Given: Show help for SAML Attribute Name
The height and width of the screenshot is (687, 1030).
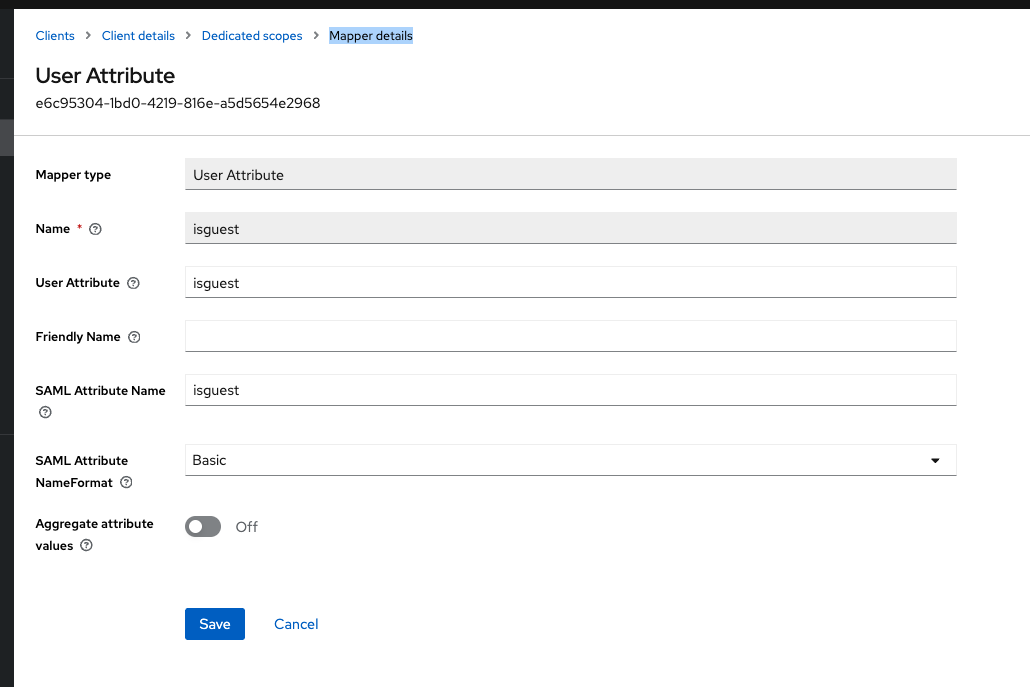Looking at the screenshot, I should [x=45, y=412].
